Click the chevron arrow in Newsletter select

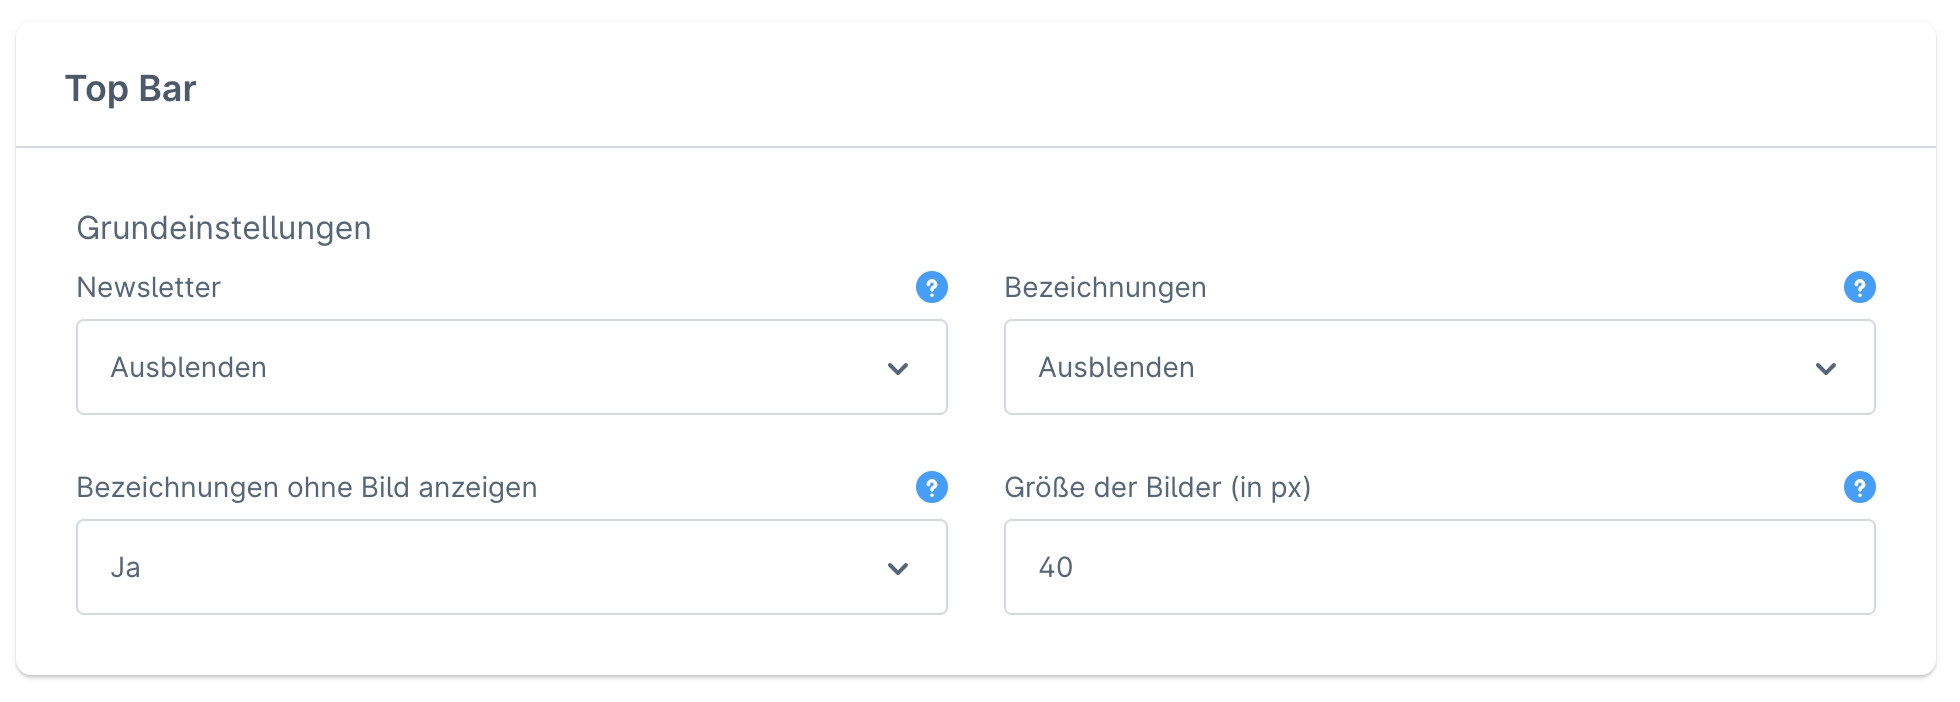898,369
